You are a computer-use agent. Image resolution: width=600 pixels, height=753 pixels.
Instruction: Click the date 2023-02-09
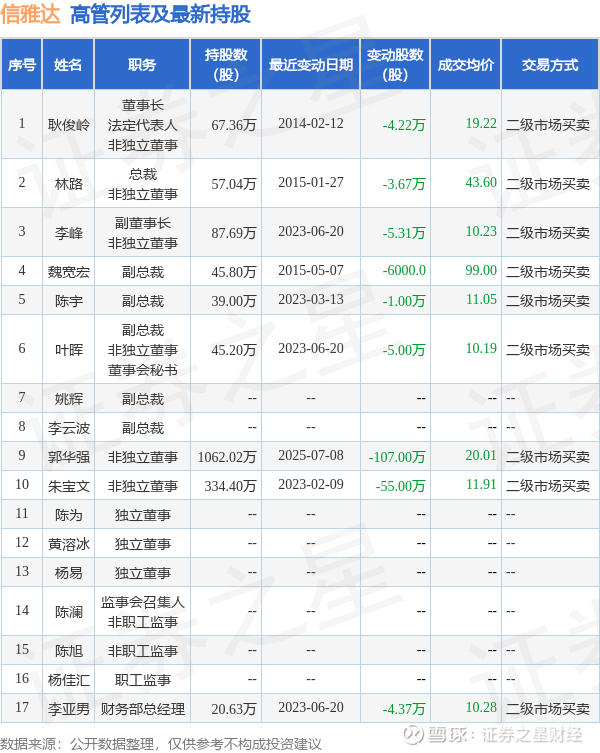[311, 484]
